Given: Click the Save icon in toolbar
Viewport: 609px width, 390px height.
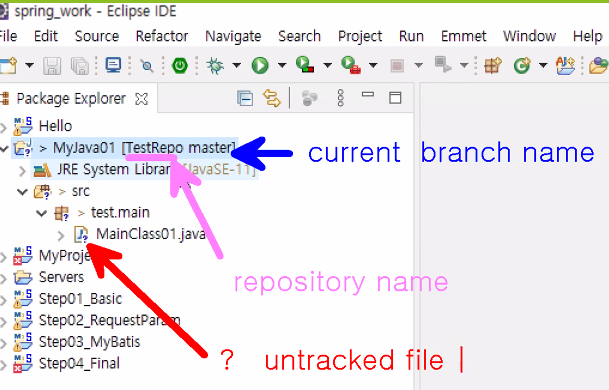Looking at the screenshot, I should pos(52,65).
